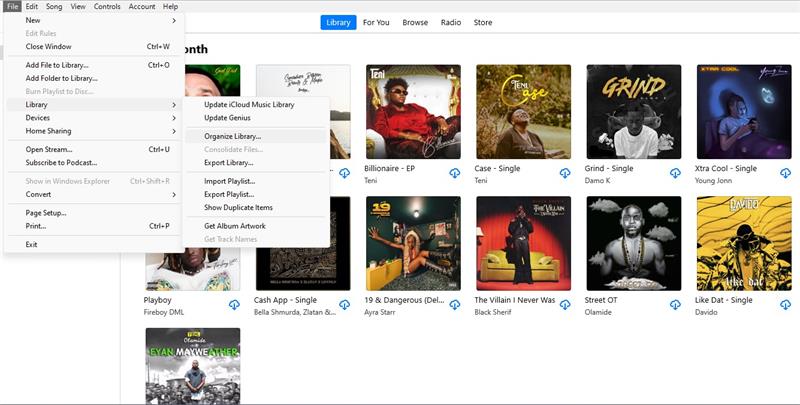Open the Grind album cover
800x405 pixels.
tap(634, 112)
